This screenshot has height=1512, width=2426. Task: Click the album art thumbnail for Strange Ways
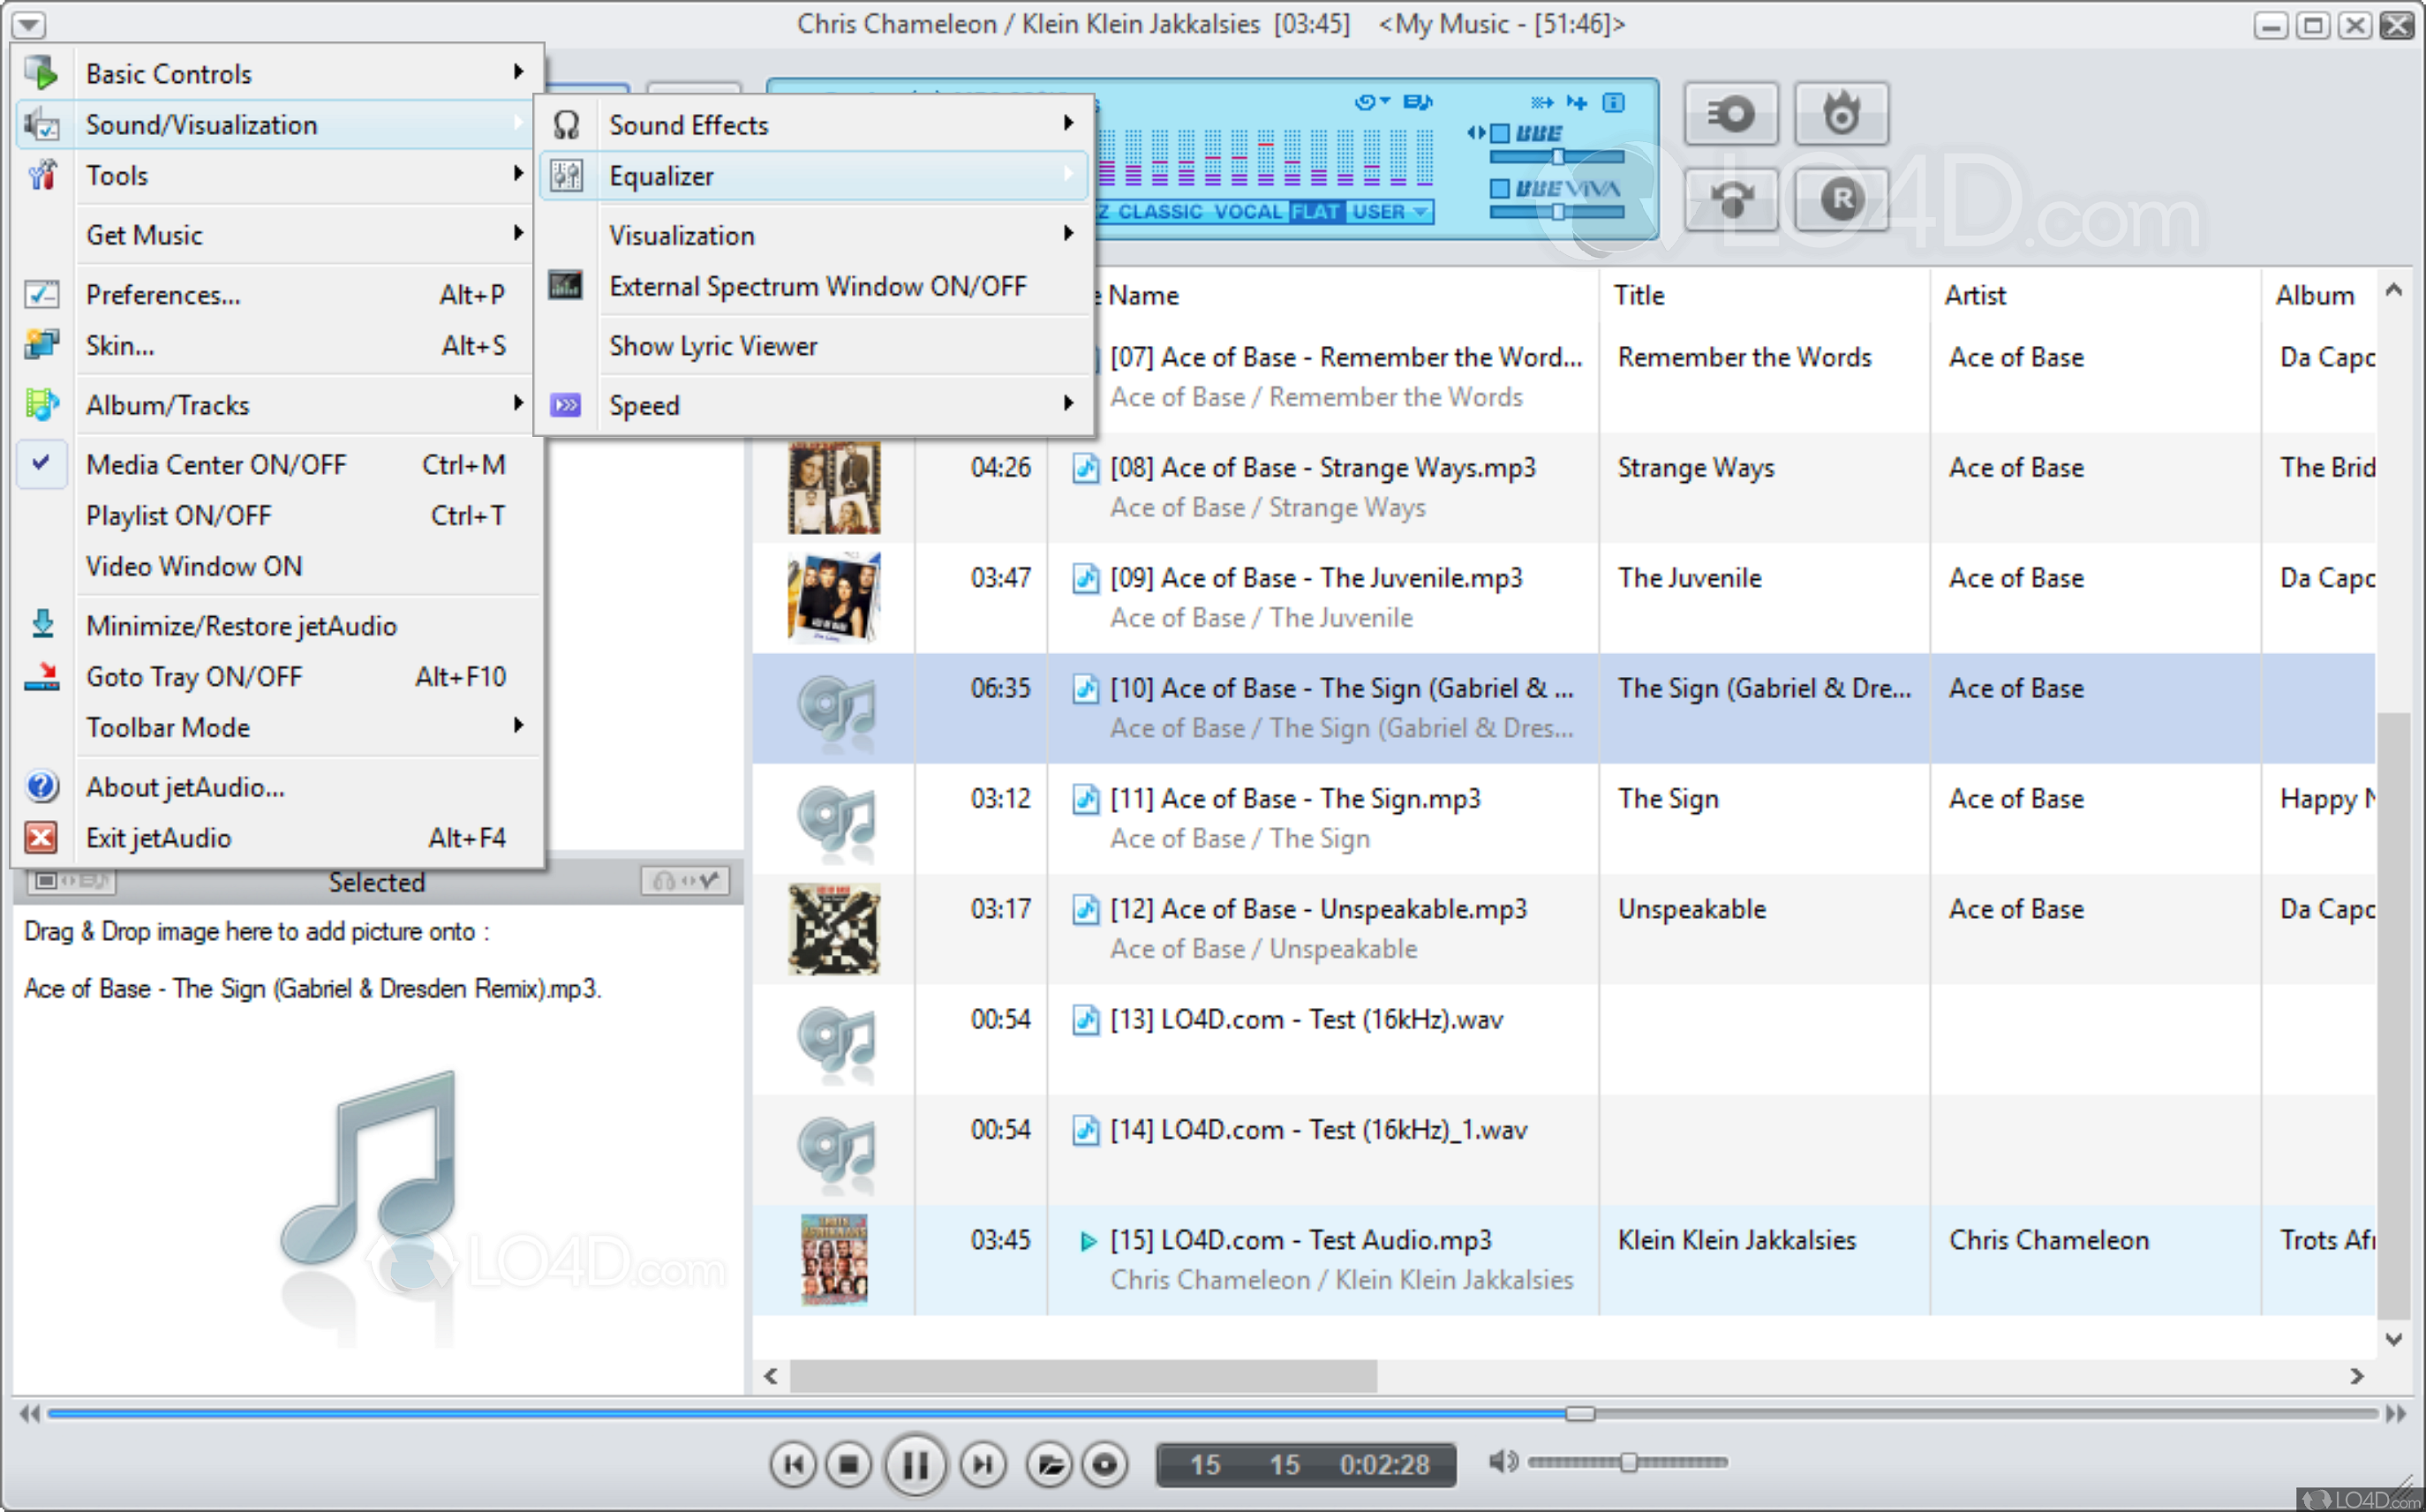pos(834,488)
